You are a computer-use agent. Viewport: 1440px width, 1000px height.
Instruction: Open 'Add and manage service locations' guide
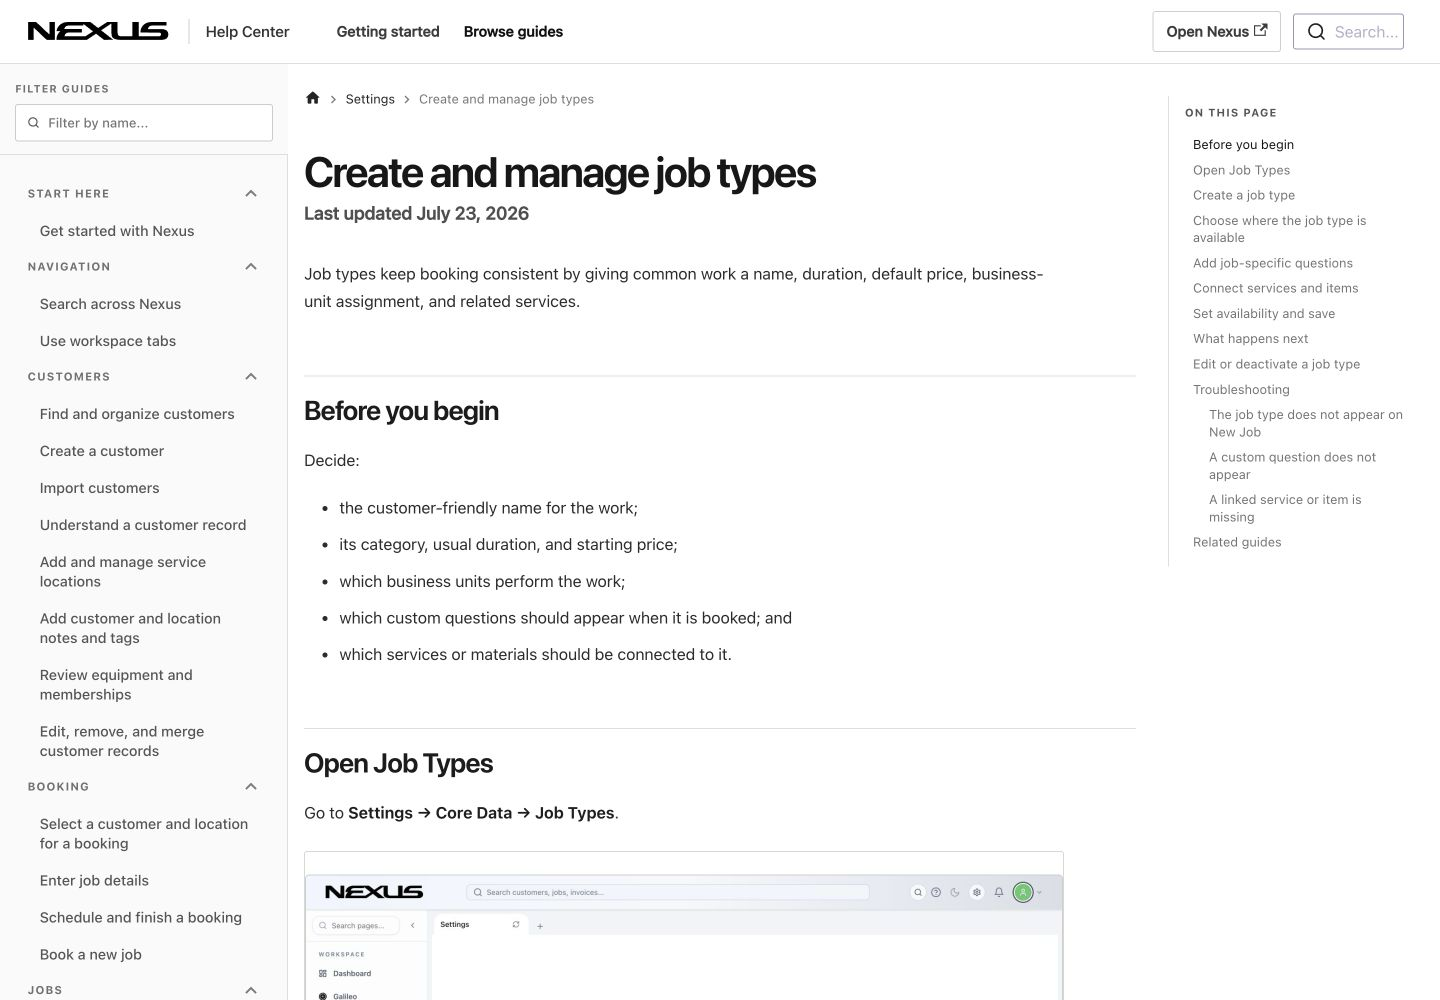pyautogui.click(x=123, y=572)
